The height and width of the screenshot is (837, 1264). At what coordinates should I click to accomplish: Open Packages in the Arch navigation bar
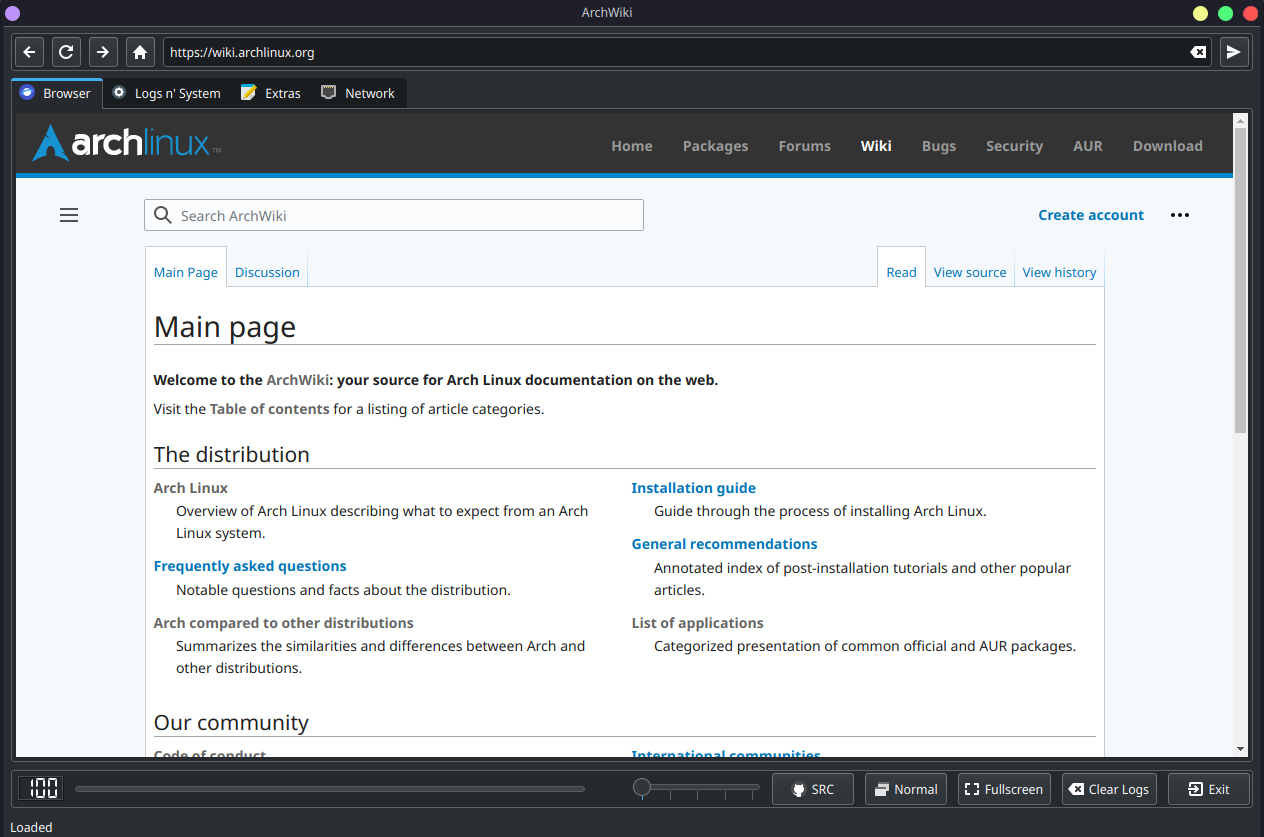point(716,146)
